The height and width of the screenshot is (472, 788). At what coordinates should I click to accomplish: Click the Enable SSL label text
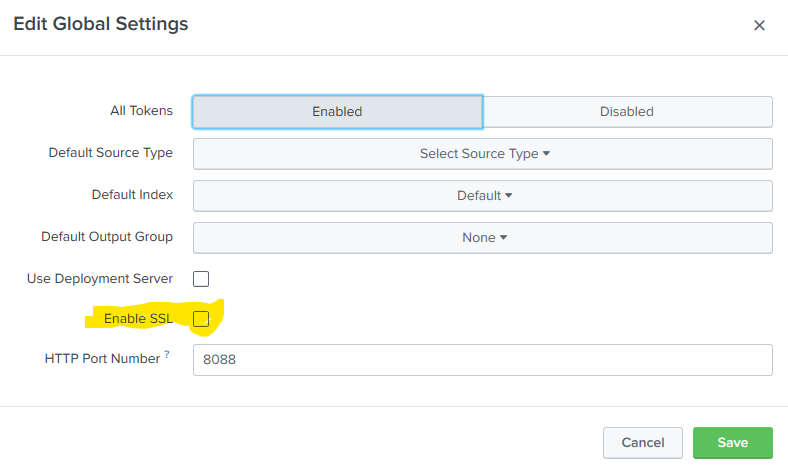point(138,319)
